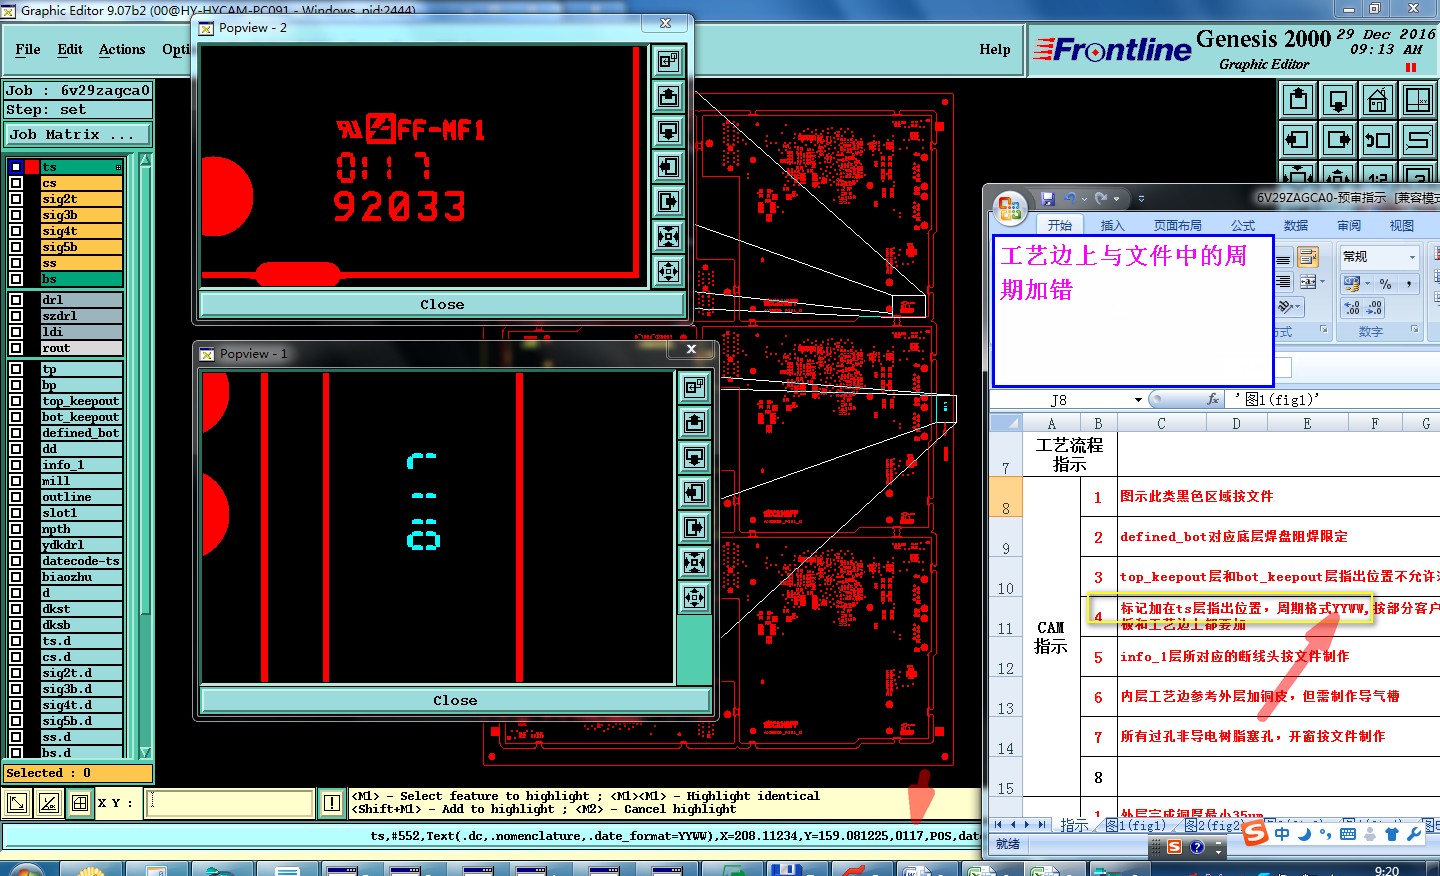Toggle visibility checkbox for layer sig3b
The height and width of the screenshot is (876, 1440).
click(x=16, y=215)
